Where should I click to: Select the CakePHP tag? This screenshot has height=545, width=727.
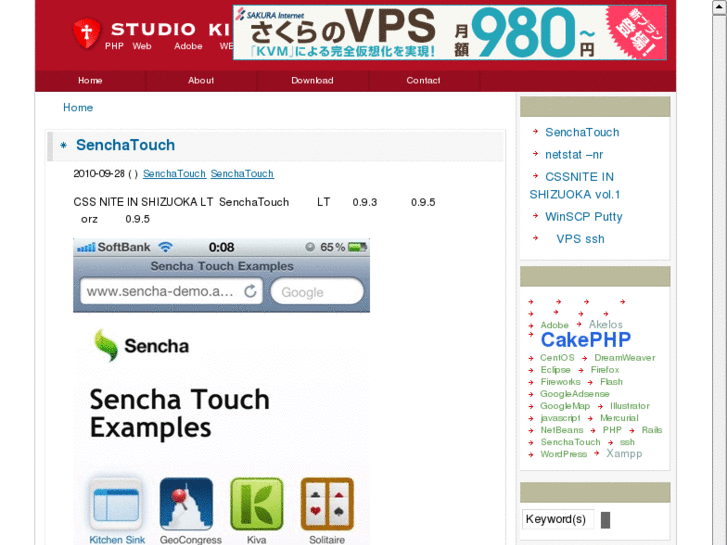click(586, 340)
